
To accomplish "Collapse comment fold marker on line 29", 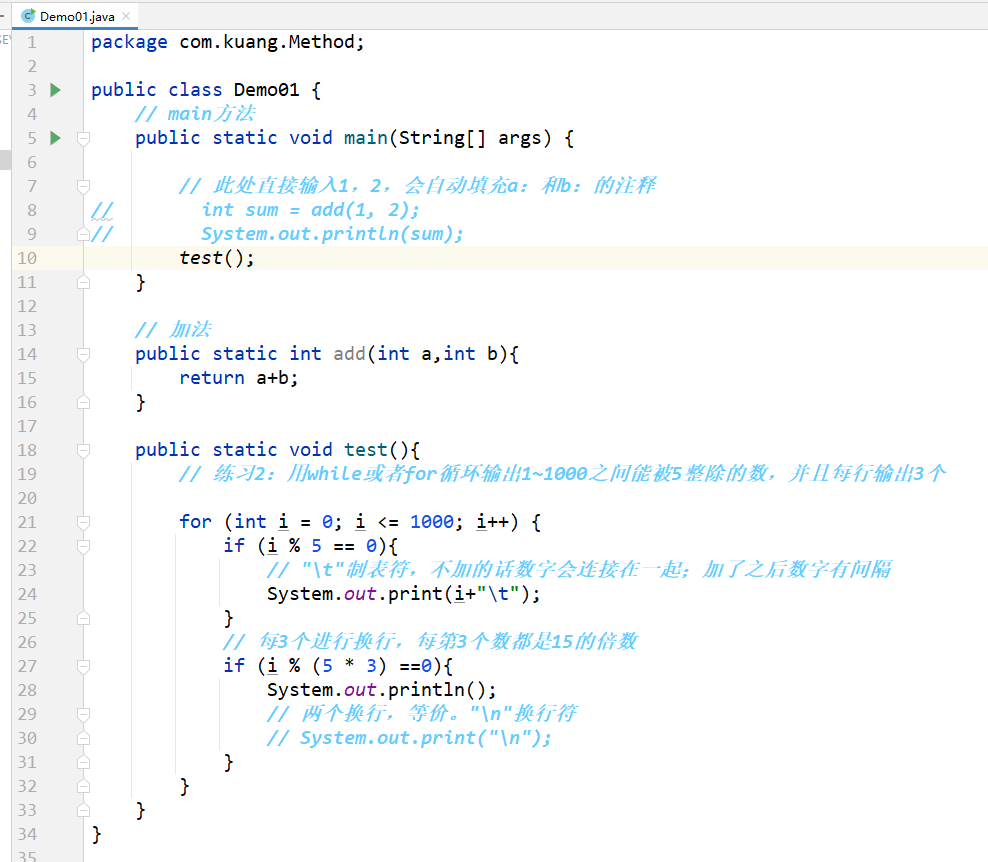I will click(83, 714).
